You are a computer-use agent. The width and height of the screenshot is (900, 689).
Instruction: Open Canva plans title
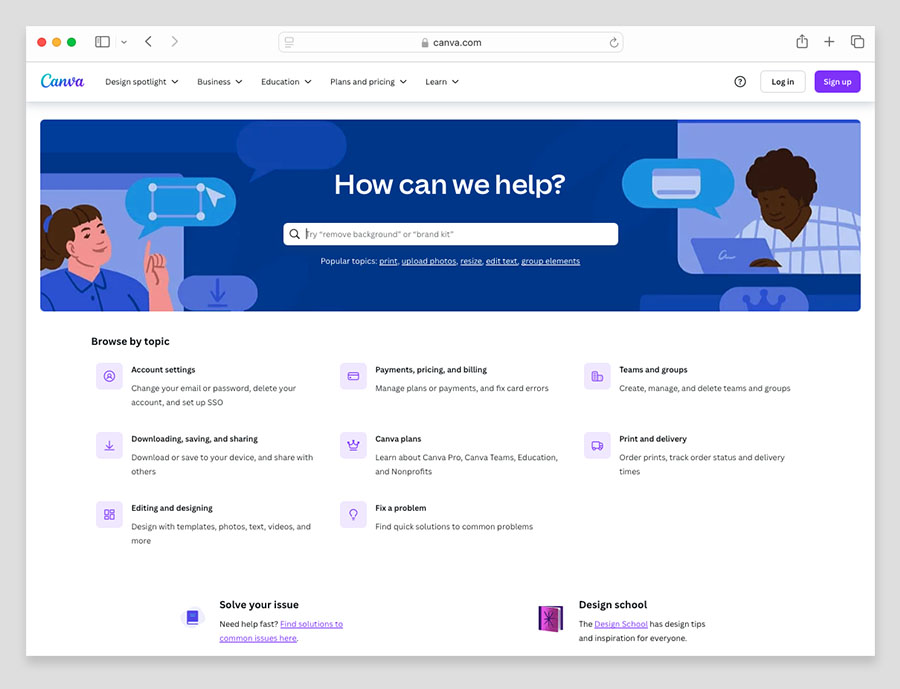398,439
